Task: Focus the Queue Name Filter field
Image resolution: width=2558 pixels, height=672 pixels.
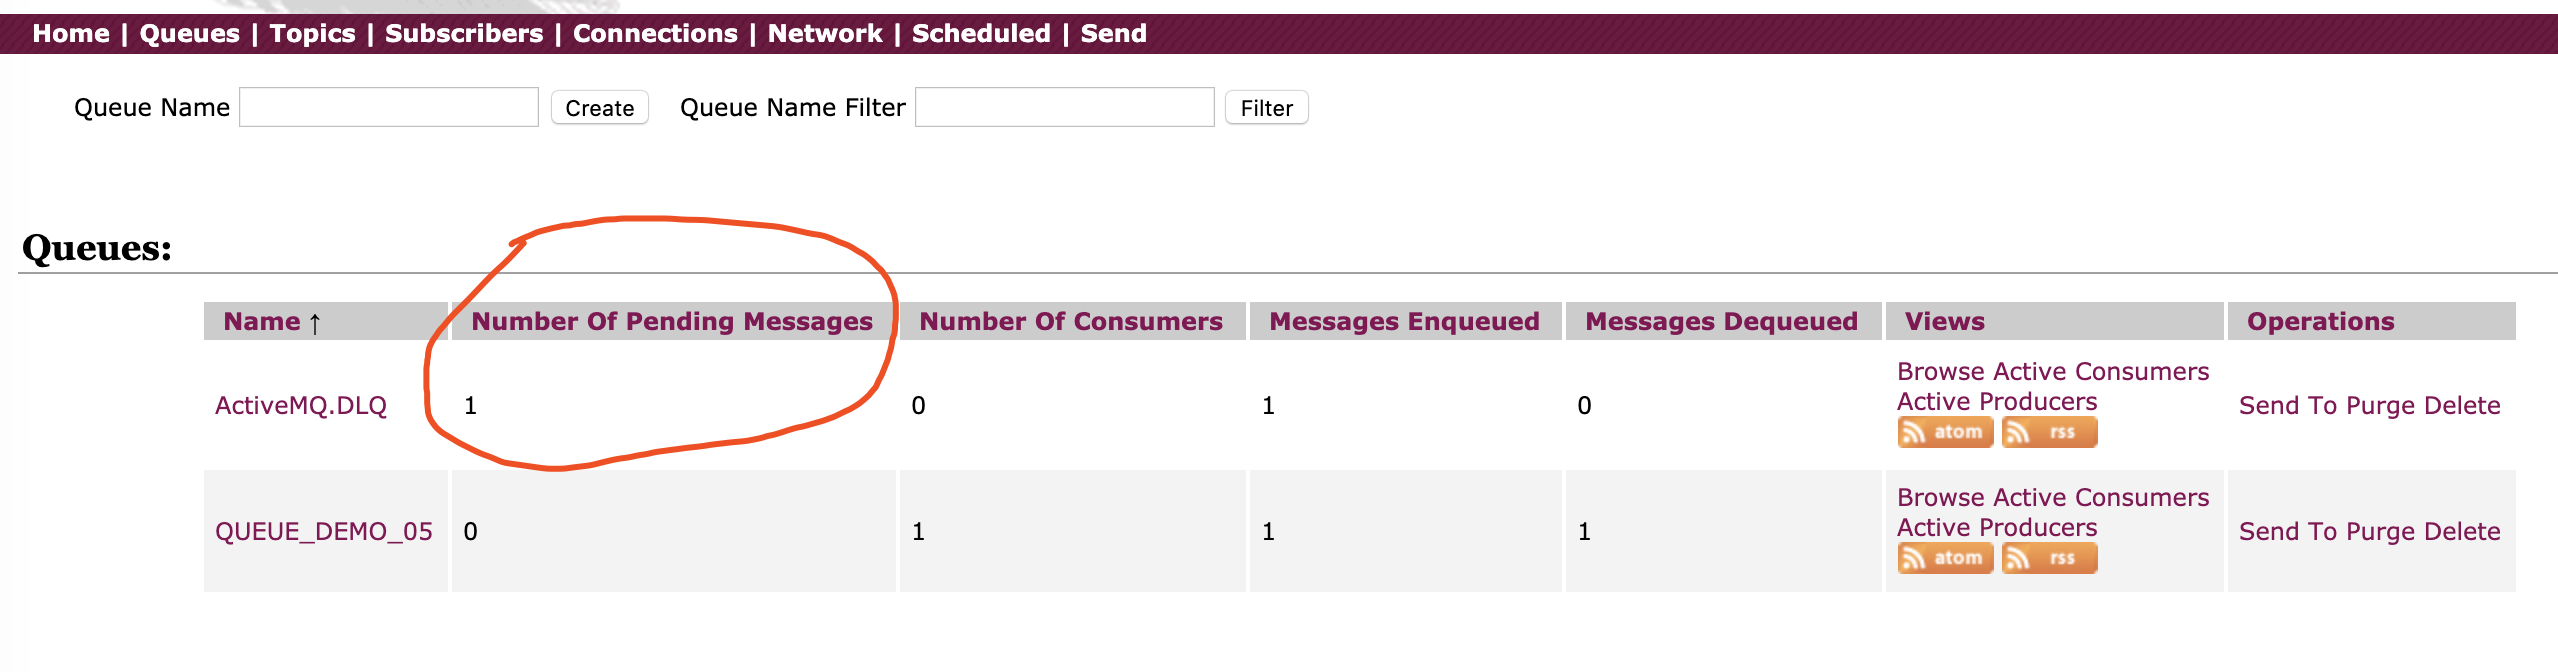Action: (x=1065, y=107)
